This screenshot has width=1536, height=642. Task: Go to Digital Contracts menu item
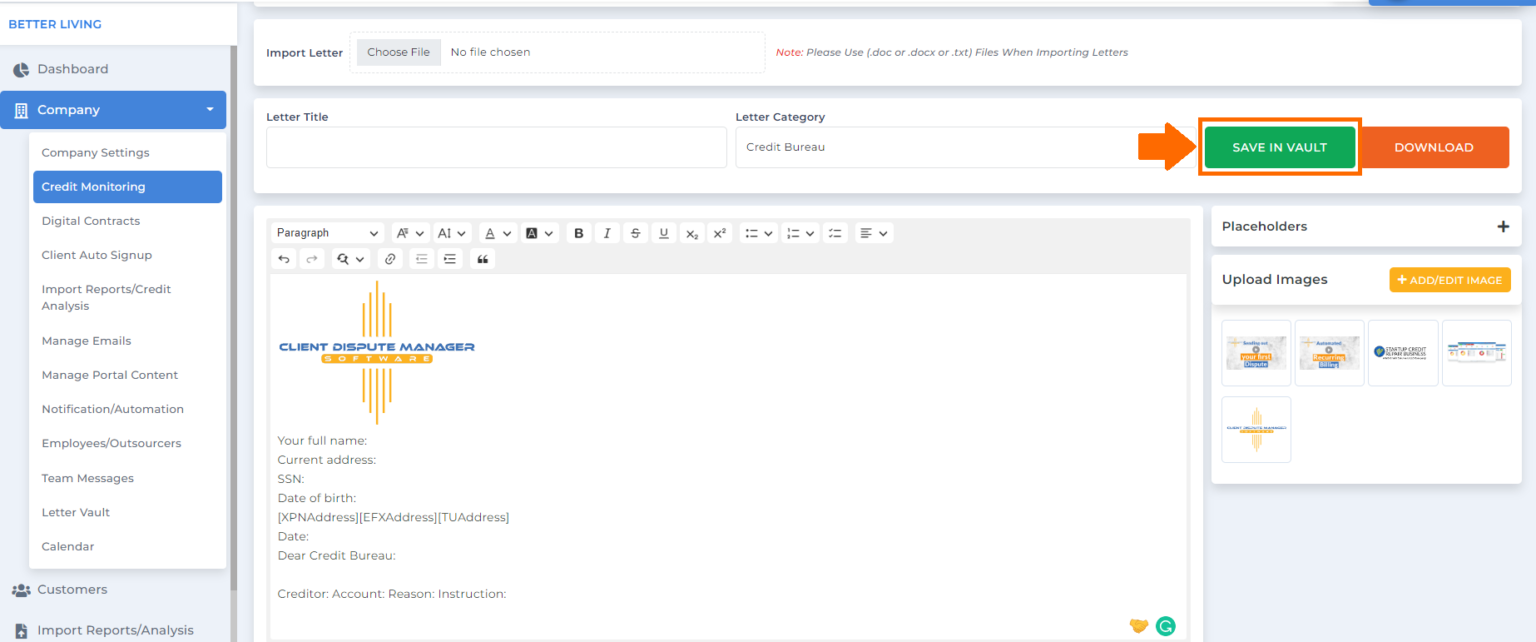pyautogui.click(x=91, y=221)
